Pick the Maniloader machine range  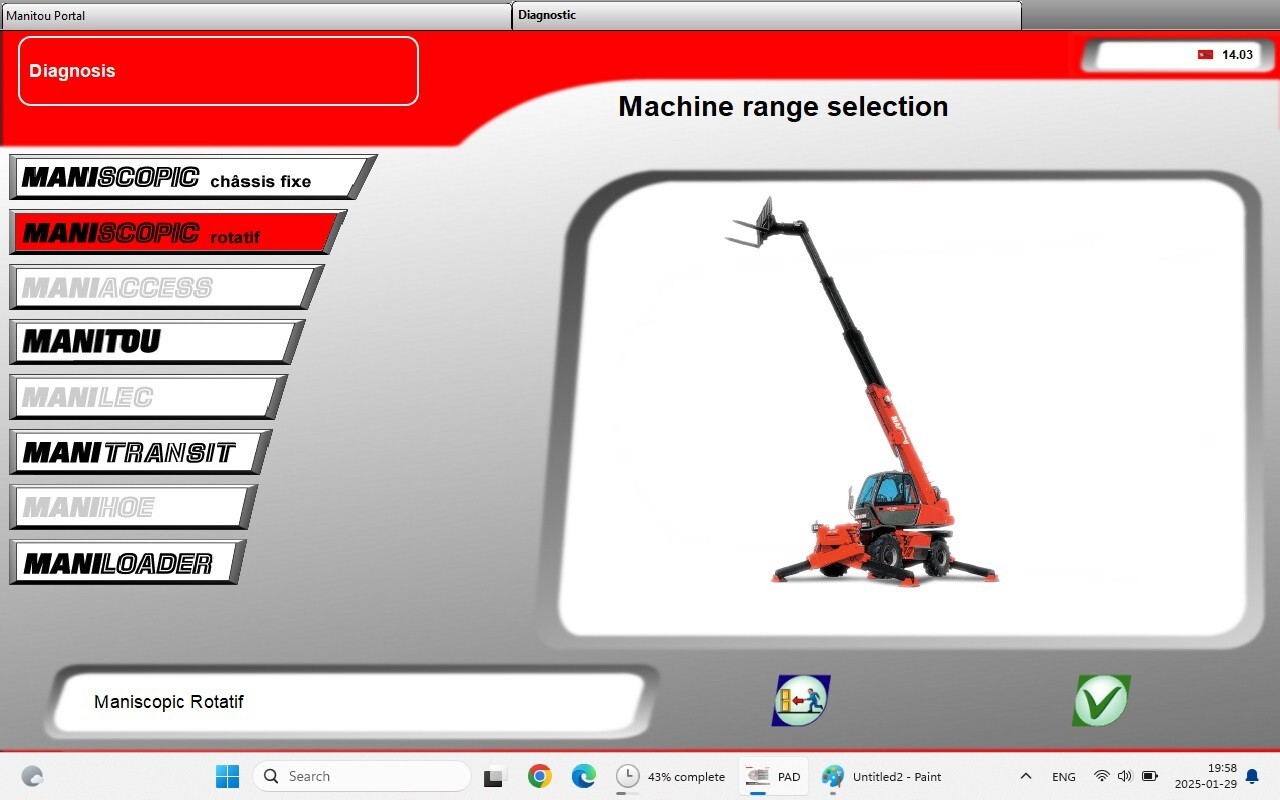(x=128, y=562)
